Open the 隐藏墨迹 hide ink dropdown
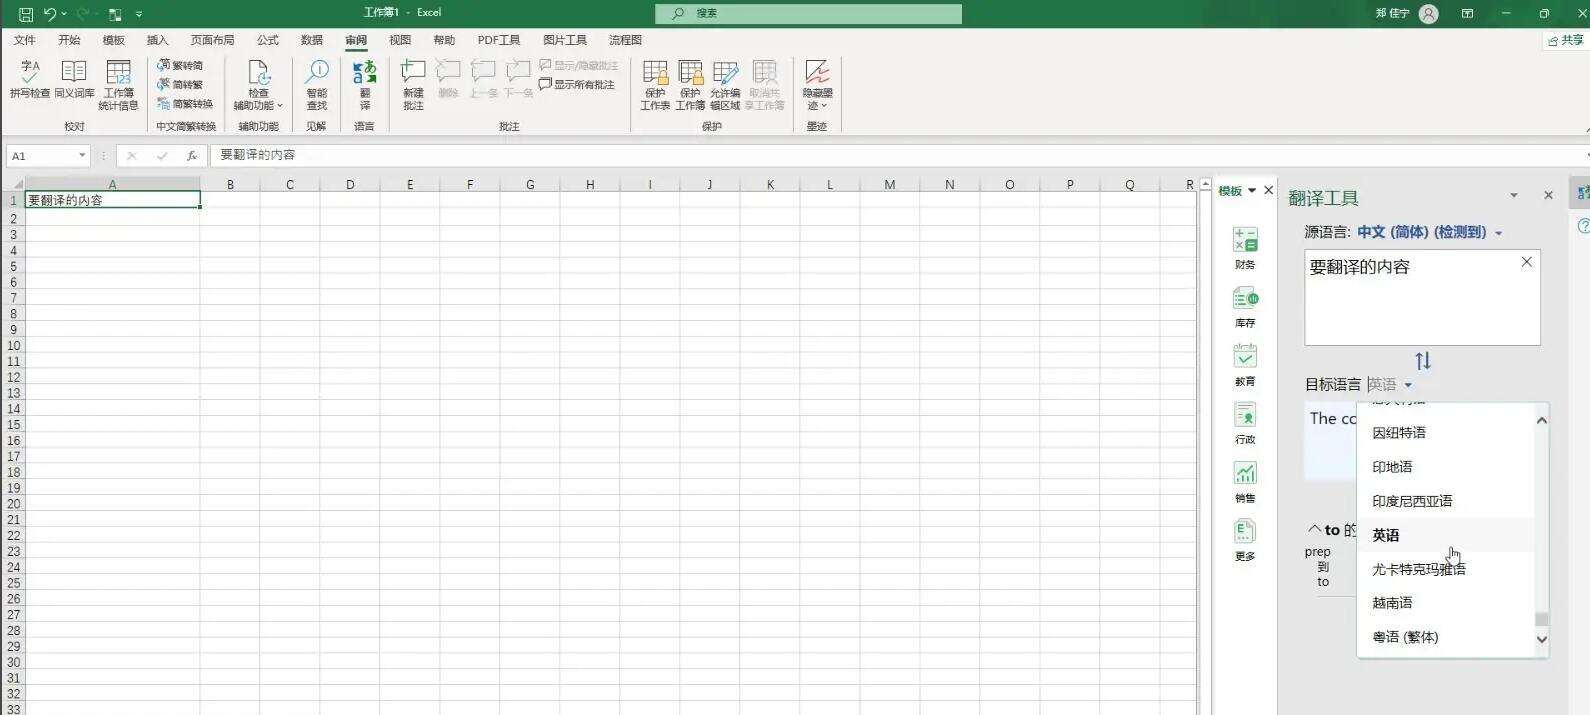This screenshot has width=1590, height=715. click(817, 85)
